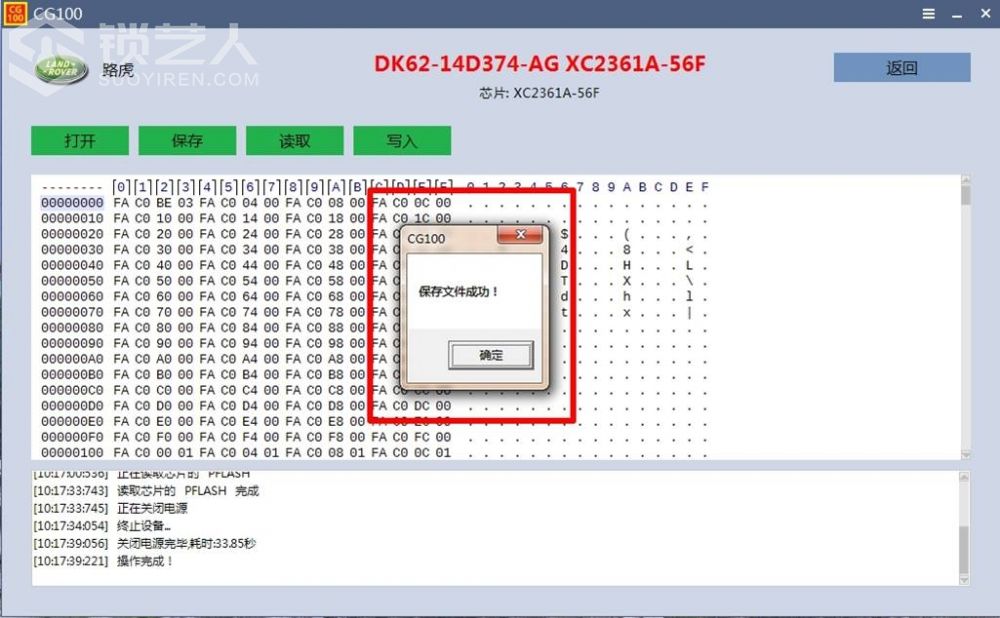1000x618 pixels.
Task: Click the ASCII column header letter F
Action: [x=705, y=187]
